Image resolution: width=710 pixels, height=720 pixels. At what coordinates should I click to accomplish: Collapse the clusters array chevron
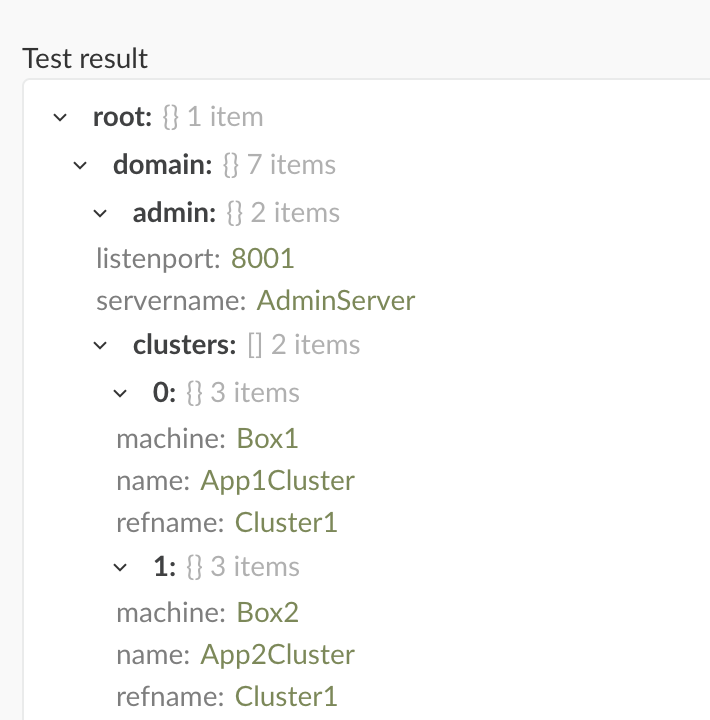[100, 345]
